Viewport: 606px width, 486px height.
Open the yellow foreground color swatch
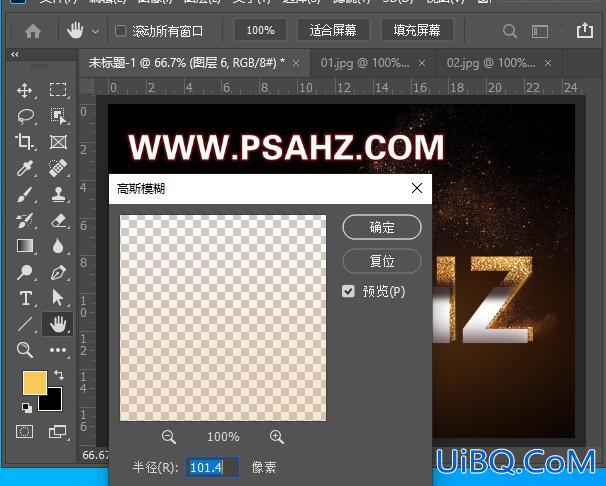(35, 383)
